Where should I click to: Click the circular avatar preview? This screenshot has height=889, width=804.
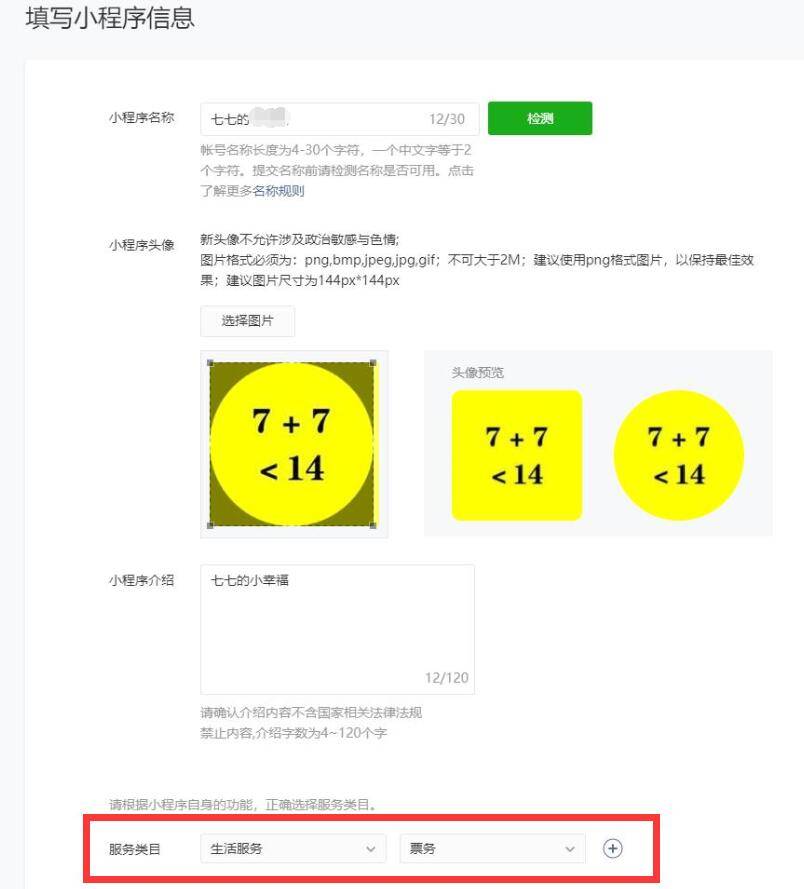(679, 455)
